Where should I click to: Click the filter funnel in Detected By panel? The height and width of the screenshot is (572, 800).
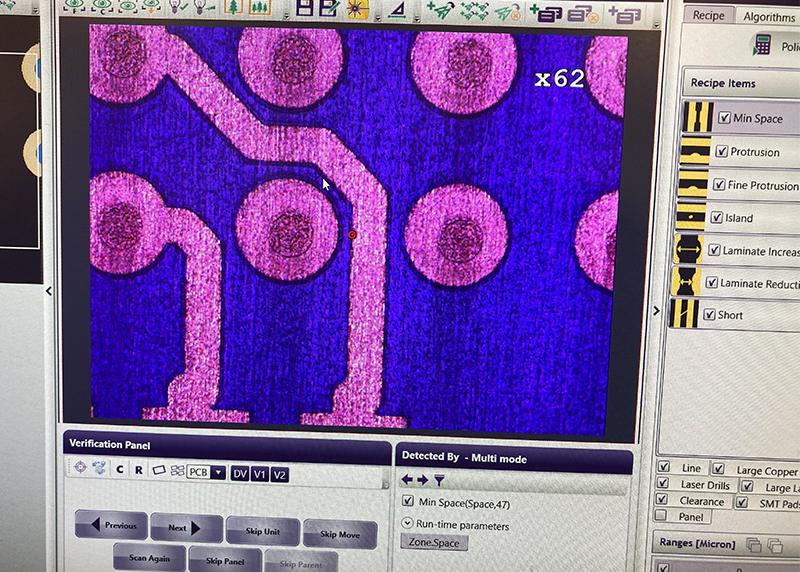point(439,480)
